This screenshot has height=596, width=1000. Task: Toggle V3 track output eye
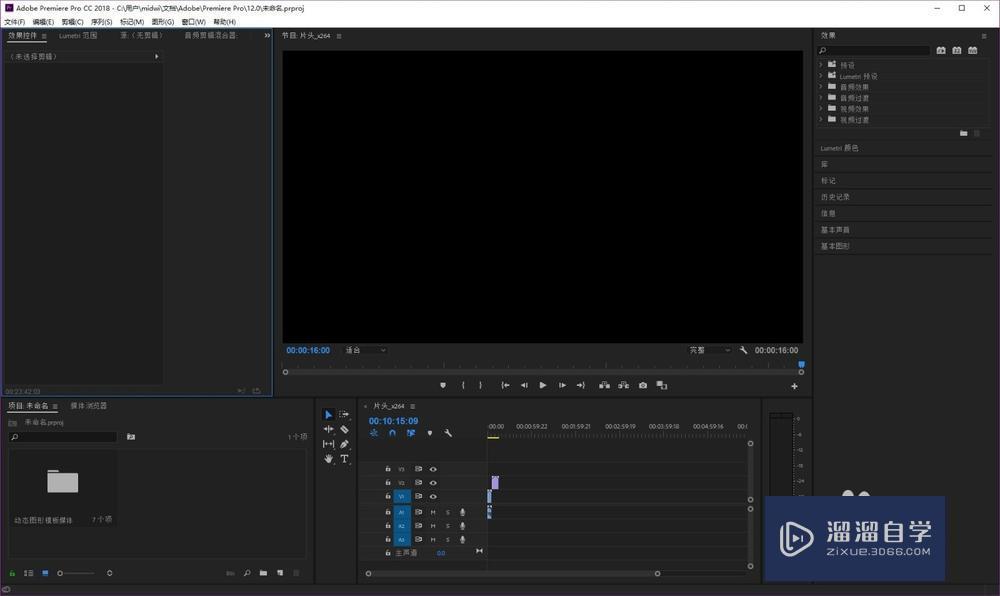click(x=433, y=469)
